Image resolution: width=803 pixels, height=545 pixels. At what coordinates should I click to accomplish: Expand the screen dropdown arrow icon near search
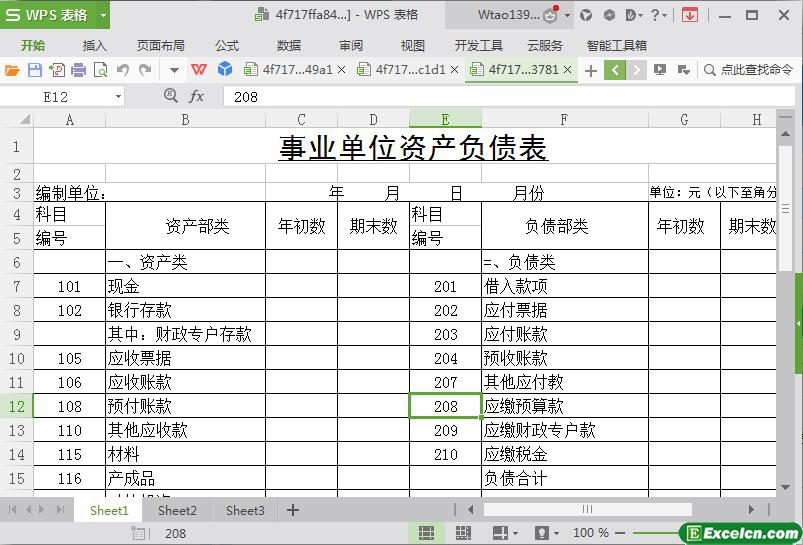[x=683, y=70]
